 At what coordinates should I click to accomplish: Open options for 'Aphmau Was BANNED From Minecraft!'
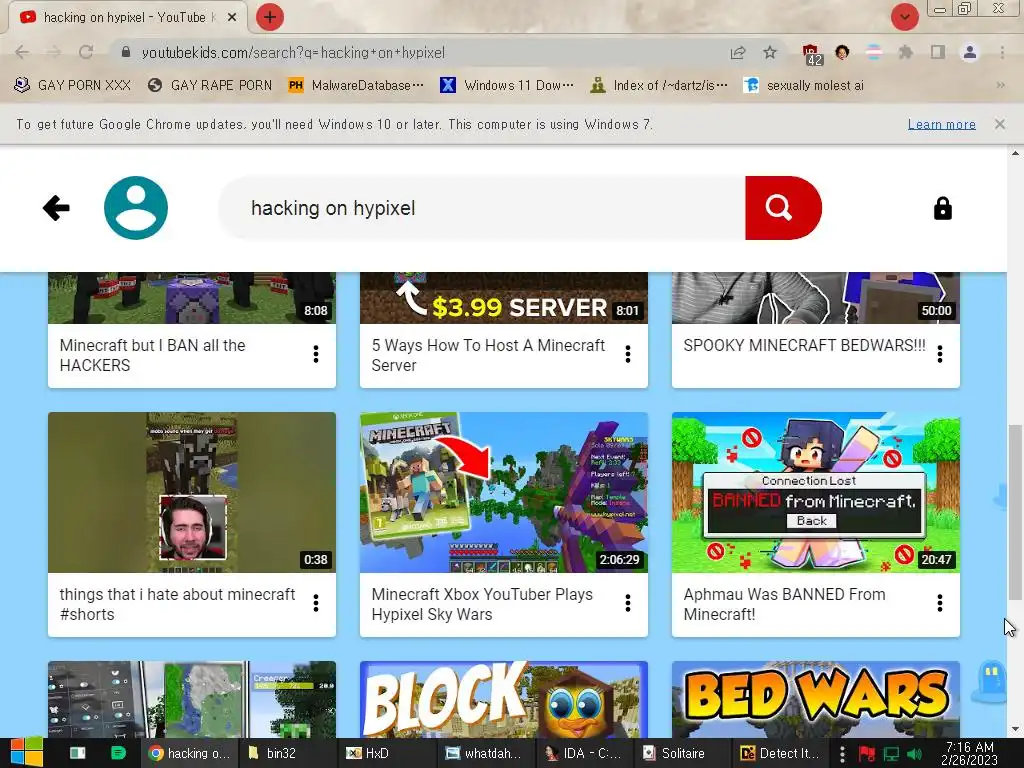[940, 603]
